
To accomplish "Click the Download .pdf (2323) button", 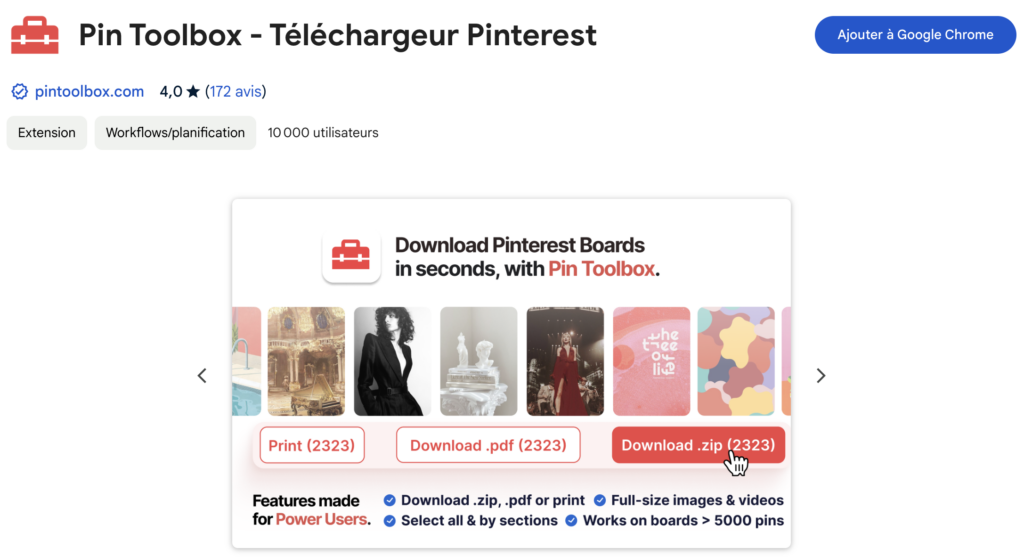I will coord(488,445).
